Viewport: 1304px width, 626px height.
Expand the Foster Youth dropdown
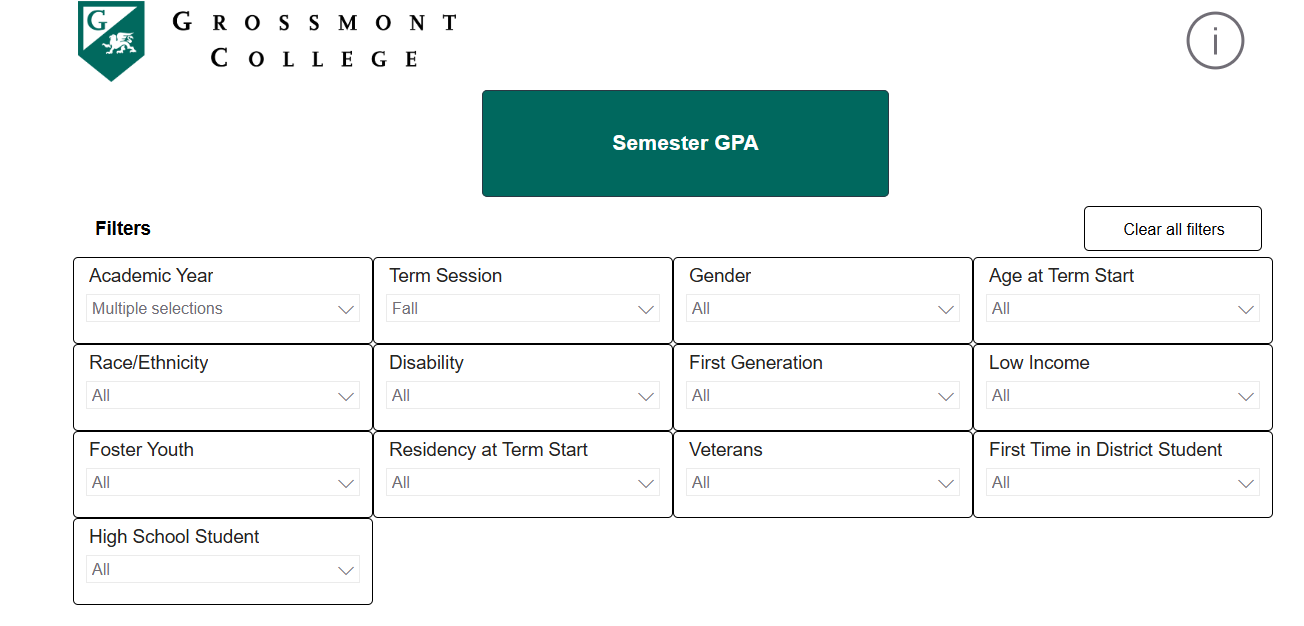tap(222, 482)
